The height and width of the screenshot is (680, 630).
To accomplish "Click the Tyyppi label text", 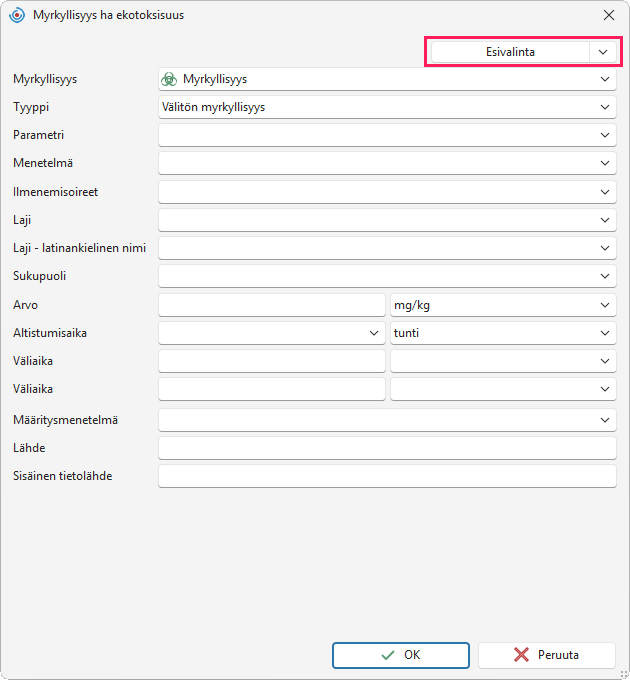I will (31, 107).
